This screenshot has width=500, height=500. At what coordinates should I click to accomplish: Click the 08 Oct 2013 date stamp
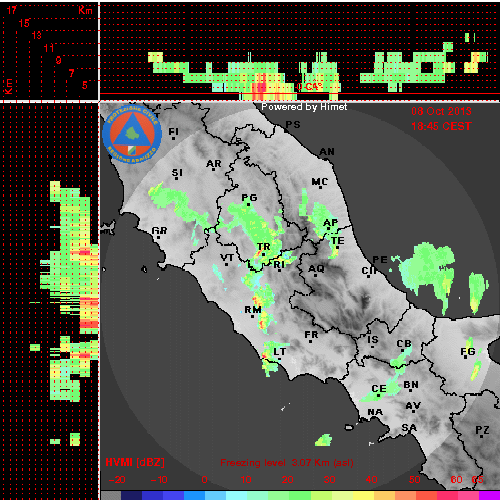coord(441,111)
